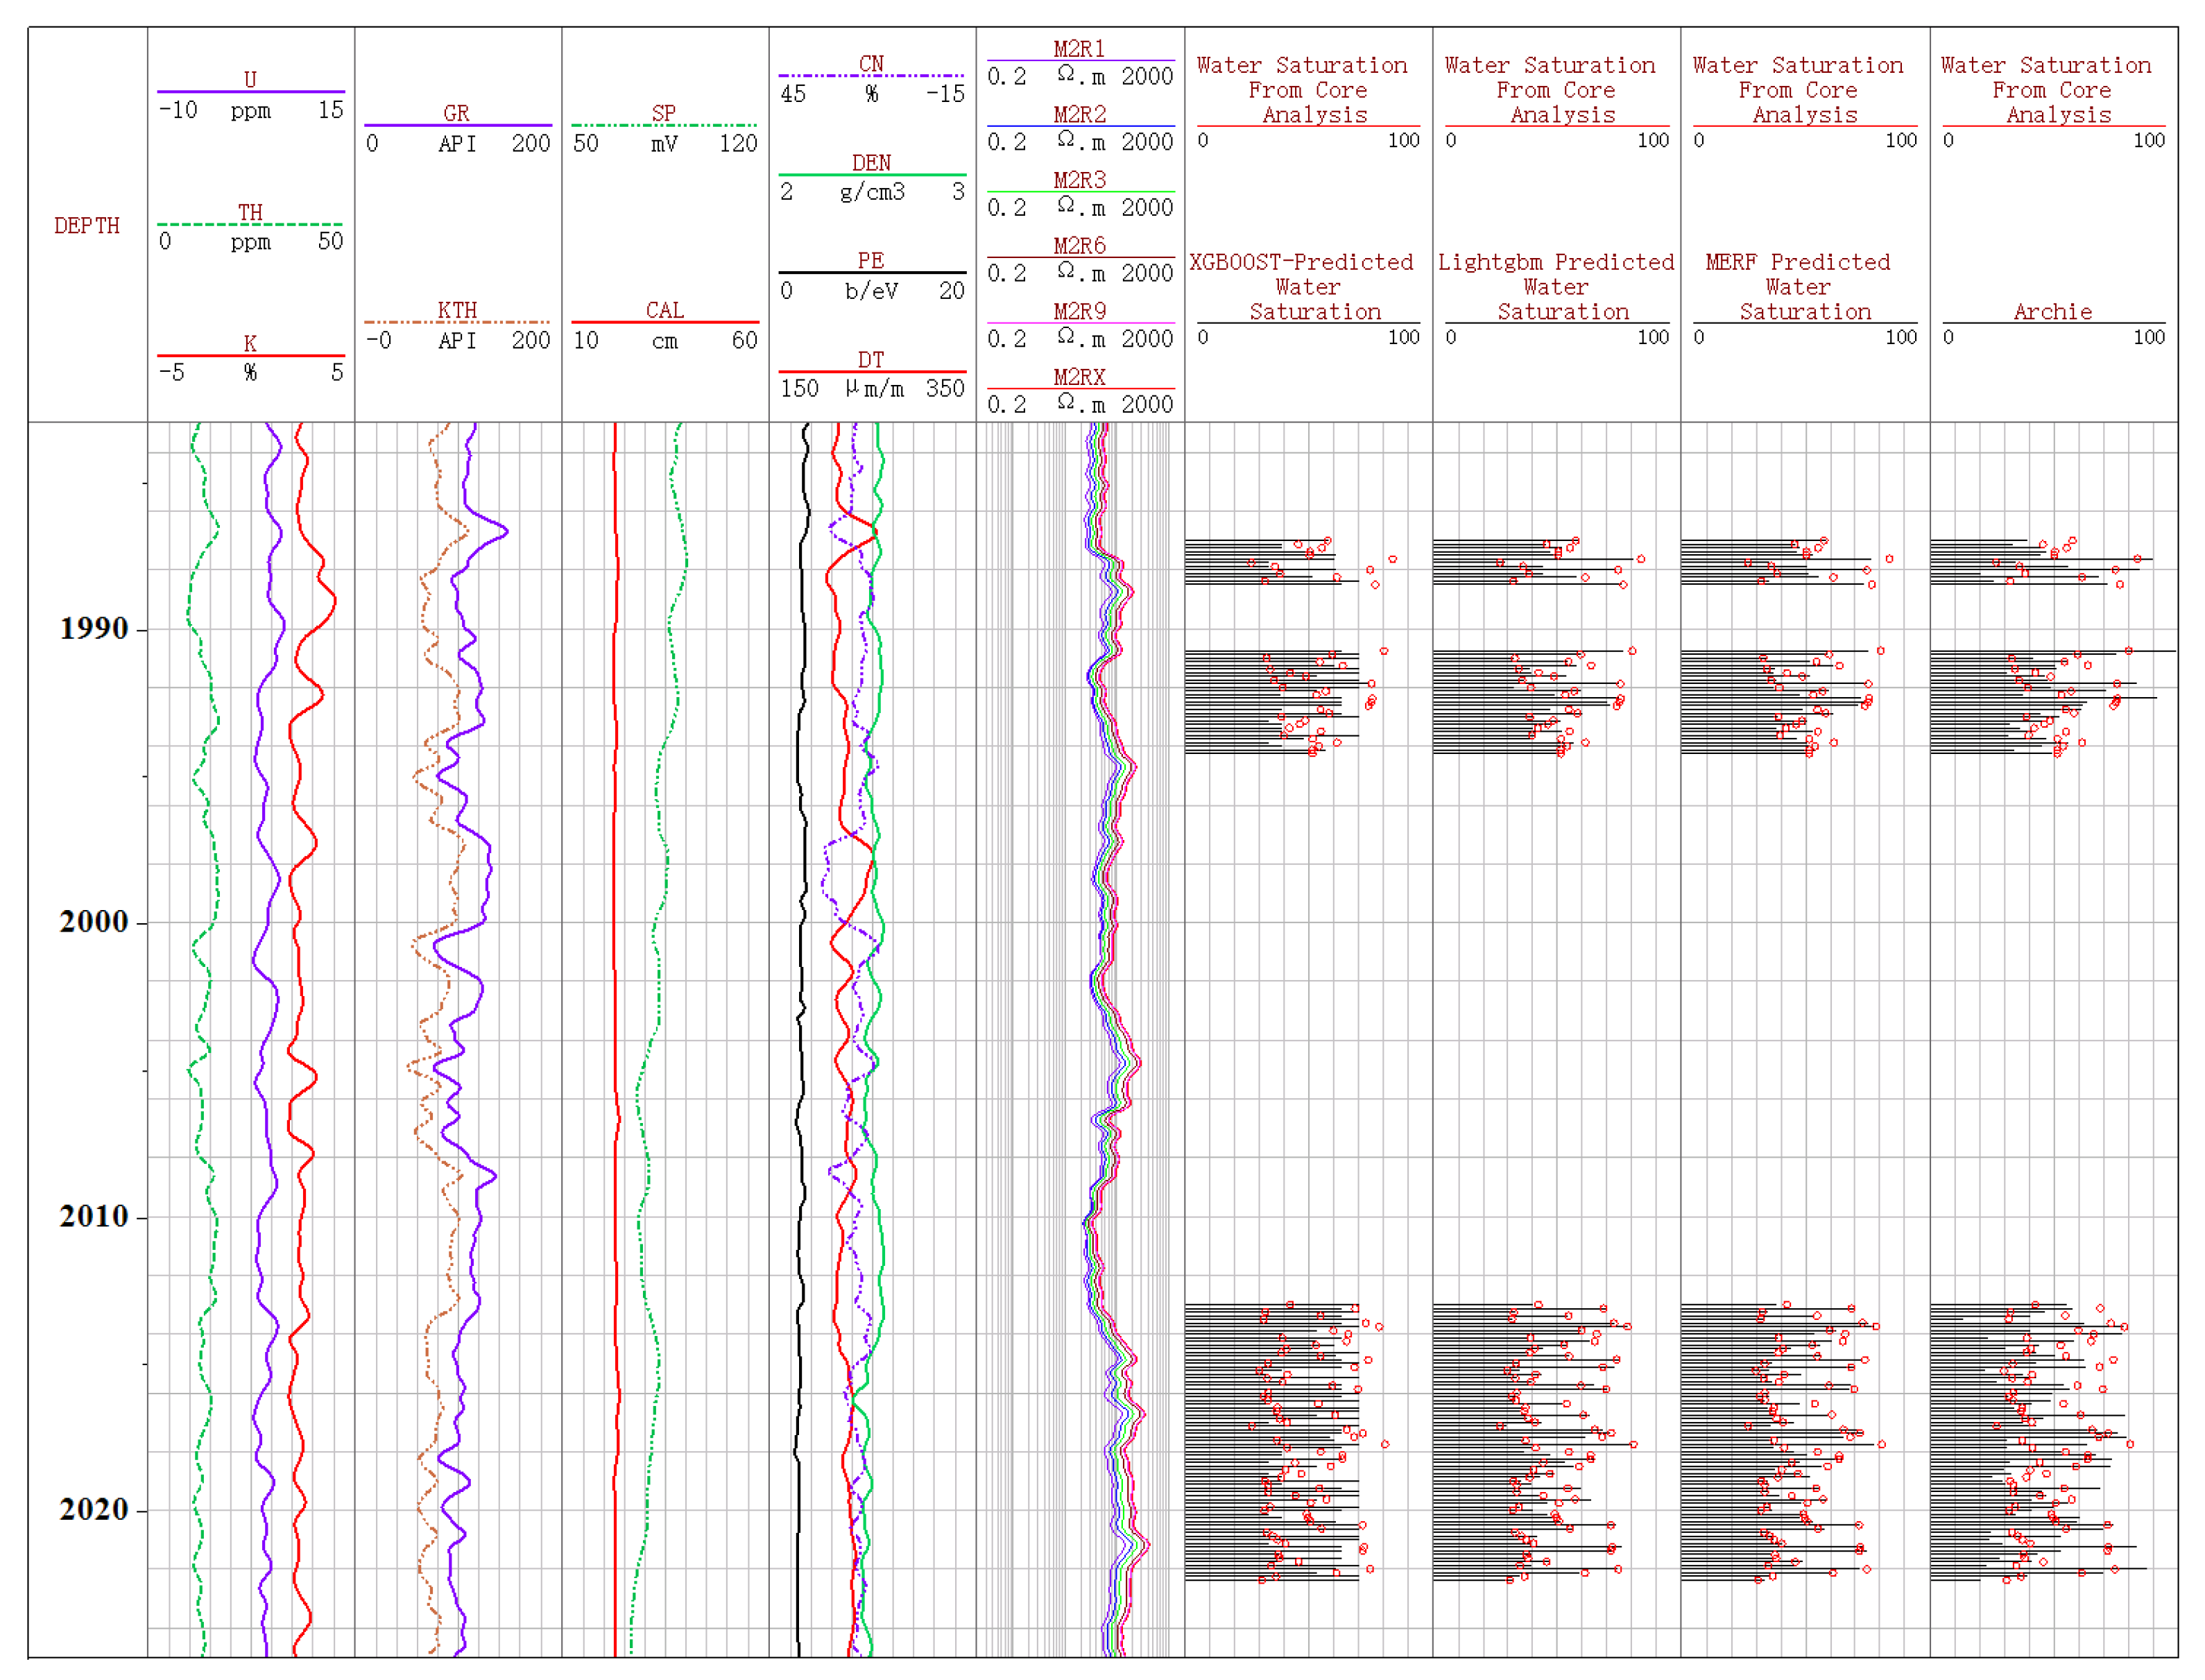Image resolution: width=2205 pixels, height=1680 pixels.
Task: Select the CN neutron curve header
Action: 871,64
